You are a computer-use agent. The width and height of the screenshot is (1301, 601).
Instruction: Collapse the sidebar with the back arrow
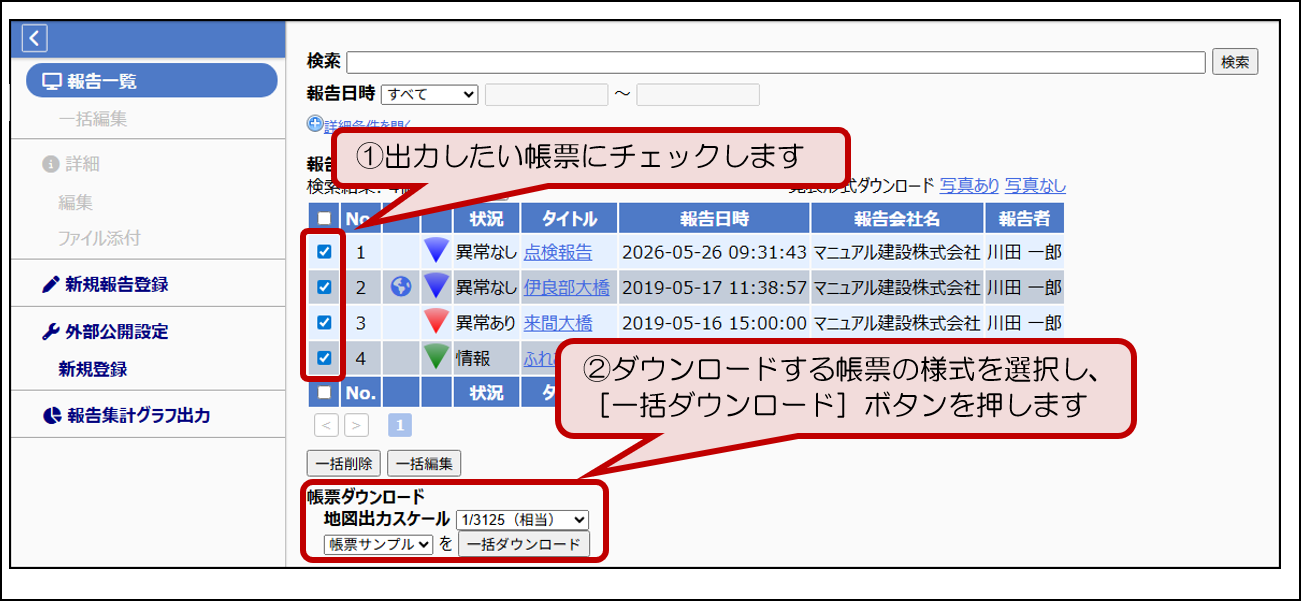pos(35,38)
